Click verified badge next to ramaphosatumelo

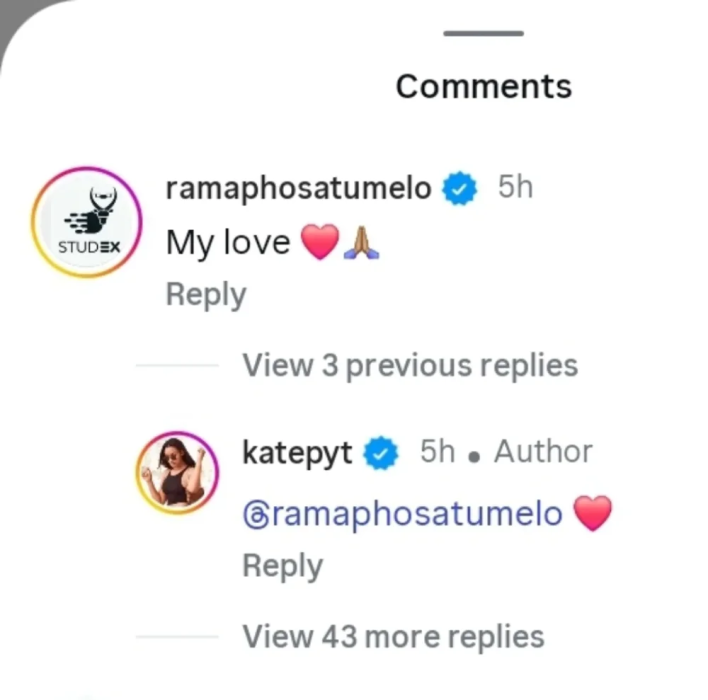point(460,188)
